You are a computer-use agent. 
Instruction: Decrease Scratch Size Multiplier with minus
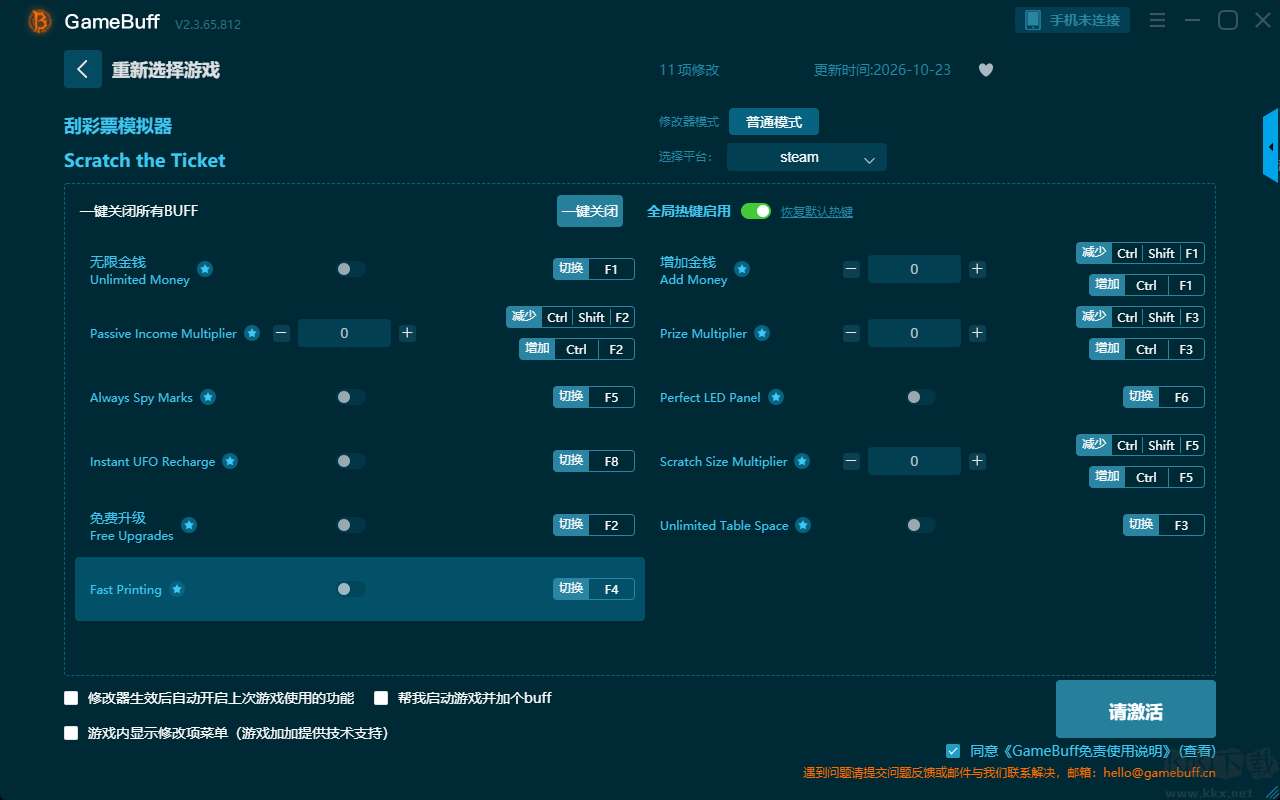[851, 461]
